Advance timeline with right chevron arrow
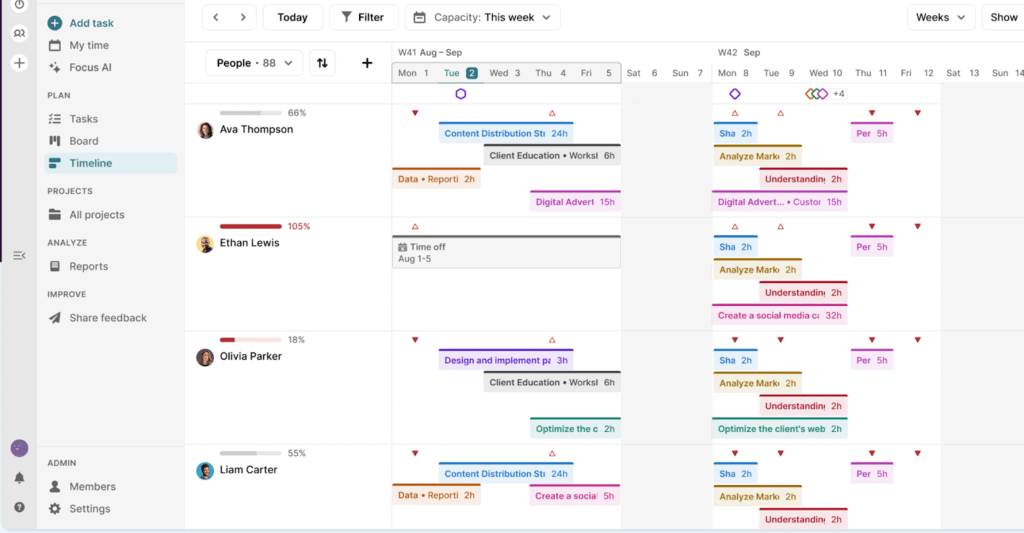This screenshot has height=533, width=1024. tap(242, 17)
